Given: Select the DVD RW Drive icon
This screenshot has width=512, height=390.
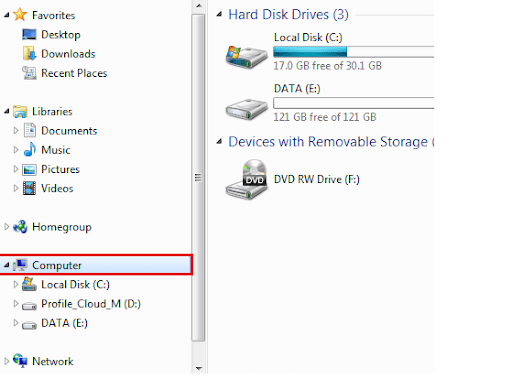Looking at the screenshot, I should coord(246,179).
